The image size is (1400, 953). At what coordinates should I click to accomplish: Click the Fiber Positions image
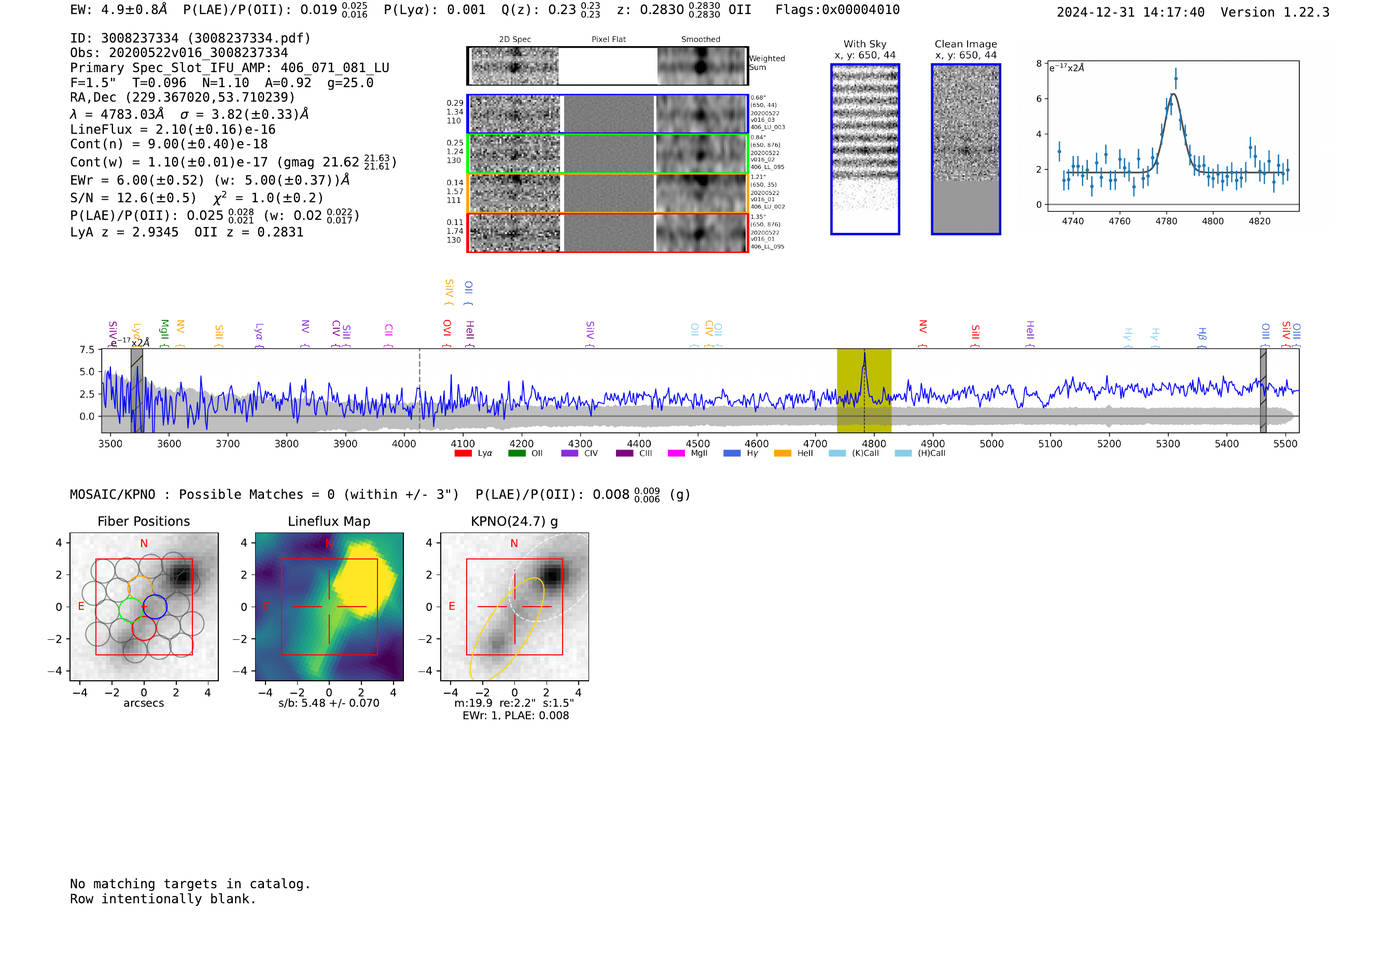click(x=144, y=607)
